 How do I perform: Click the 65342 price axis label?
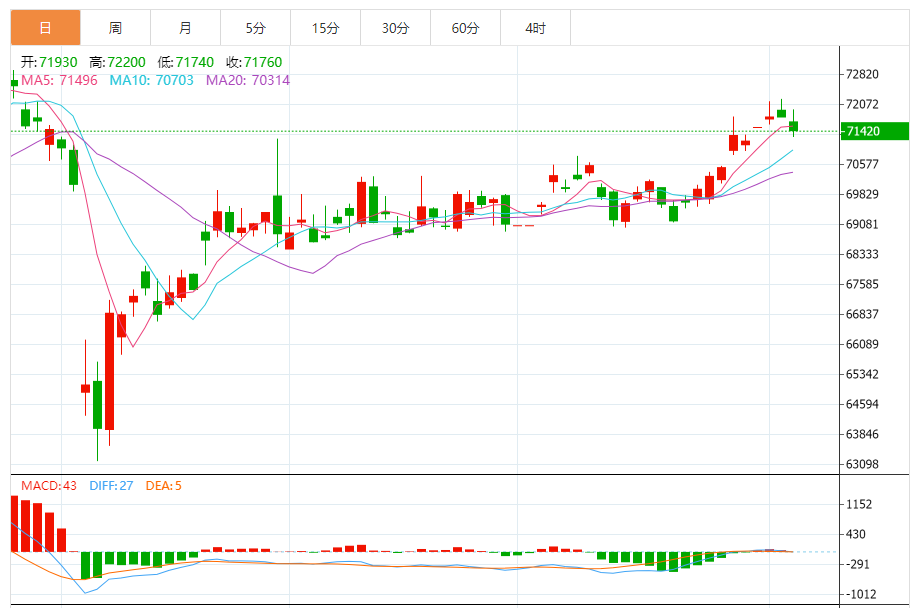coord(862,374)
